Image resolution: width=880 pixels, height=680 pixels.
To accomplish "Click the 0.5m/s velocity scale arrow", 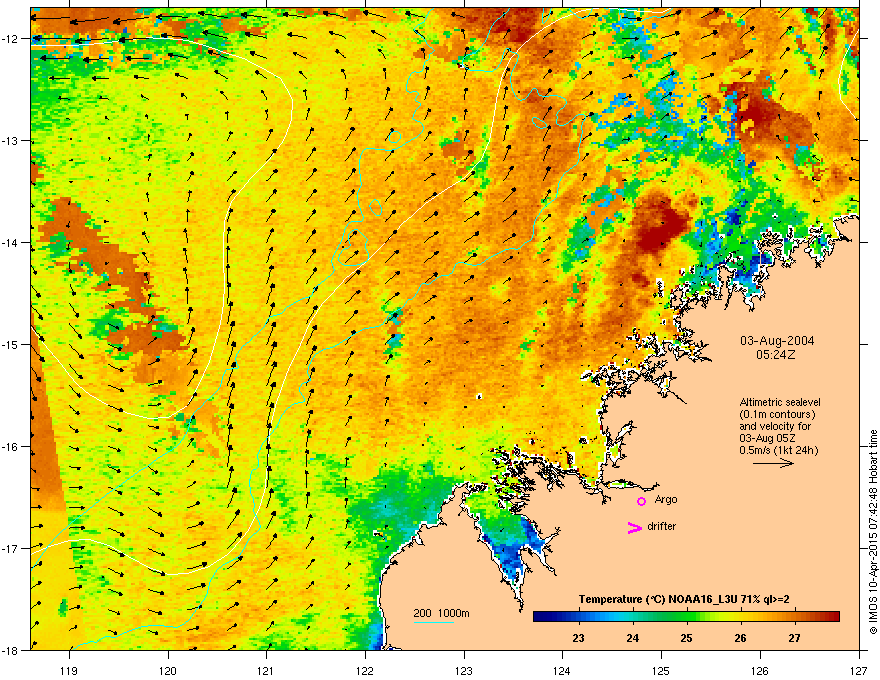I will [x=773, y=463].
